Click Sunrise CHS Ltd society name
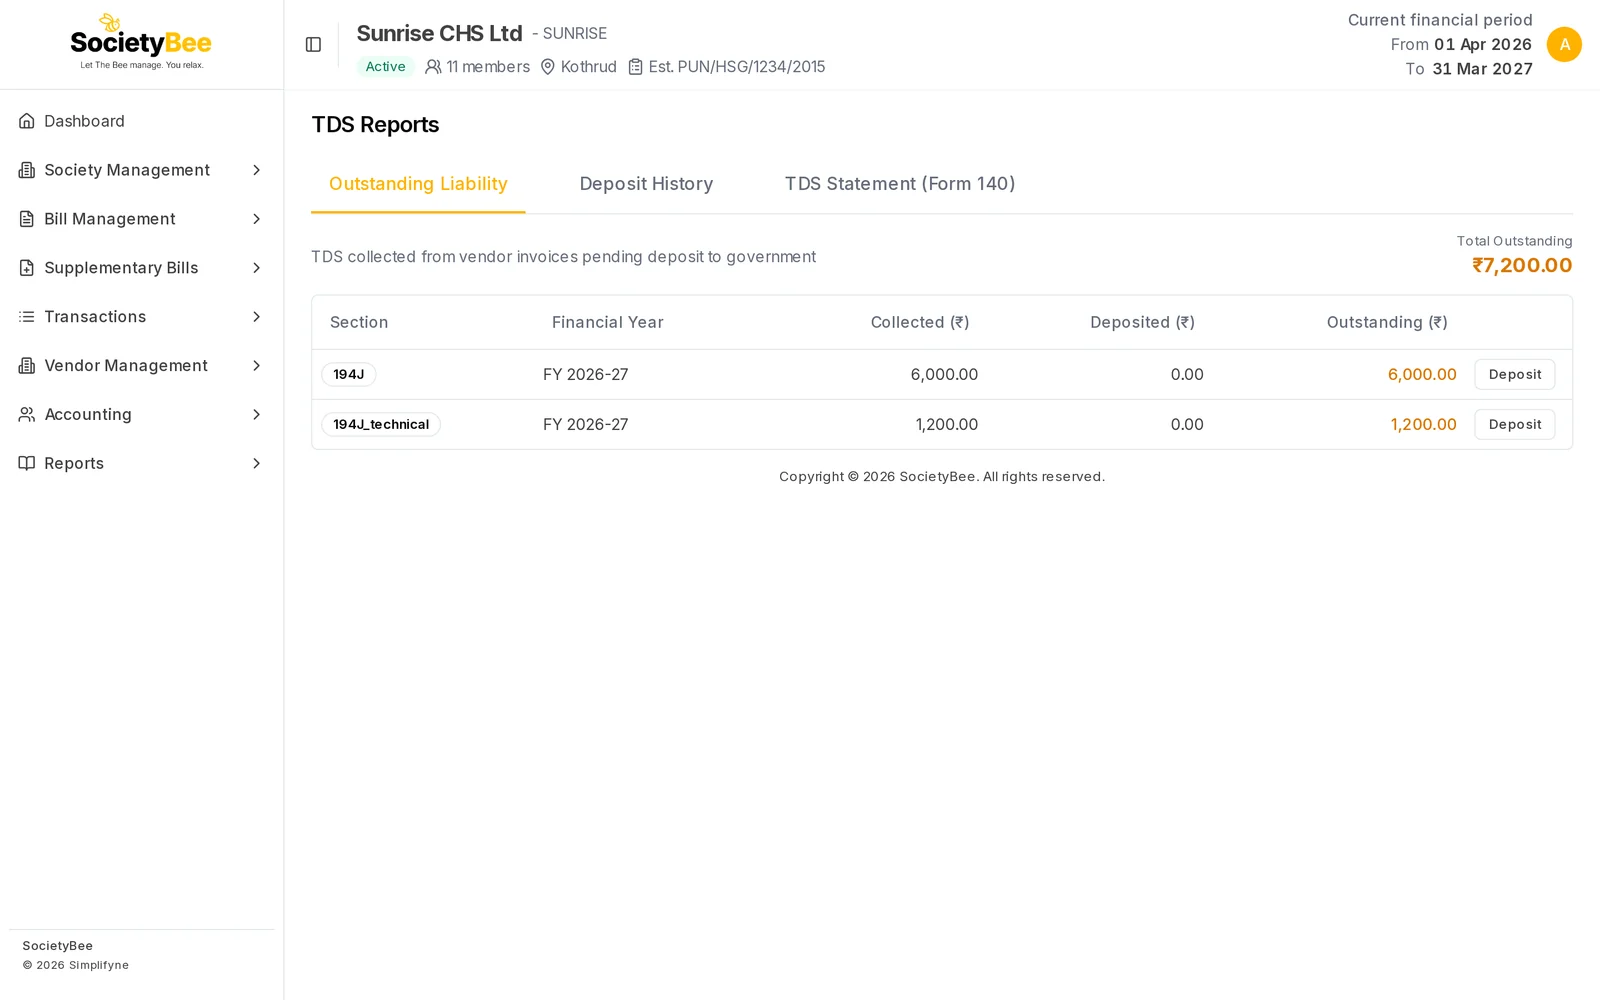The width and height of the screenshot is (1600, 1000). tap(440, 33)
